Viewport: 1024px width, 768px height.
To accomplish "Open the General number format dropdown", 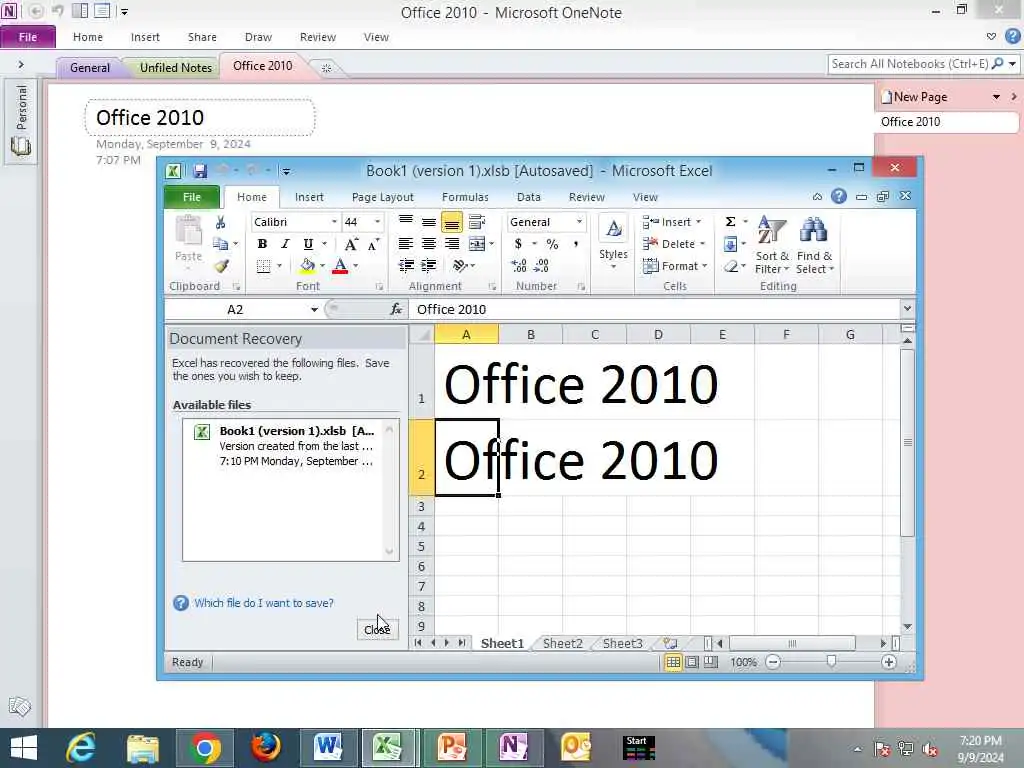I will point(579,222).
